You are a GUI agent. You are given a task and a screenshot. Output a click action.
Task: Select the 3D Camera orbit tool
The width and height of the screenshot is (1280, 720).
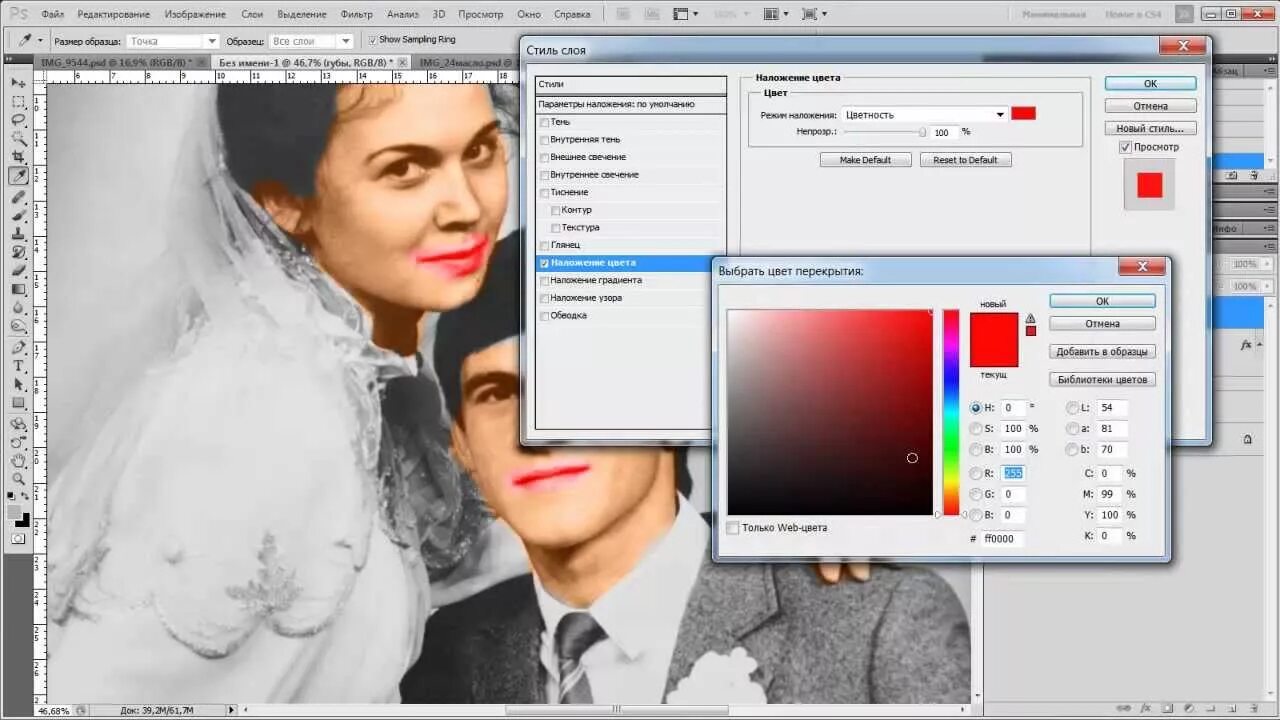(18, 442)
